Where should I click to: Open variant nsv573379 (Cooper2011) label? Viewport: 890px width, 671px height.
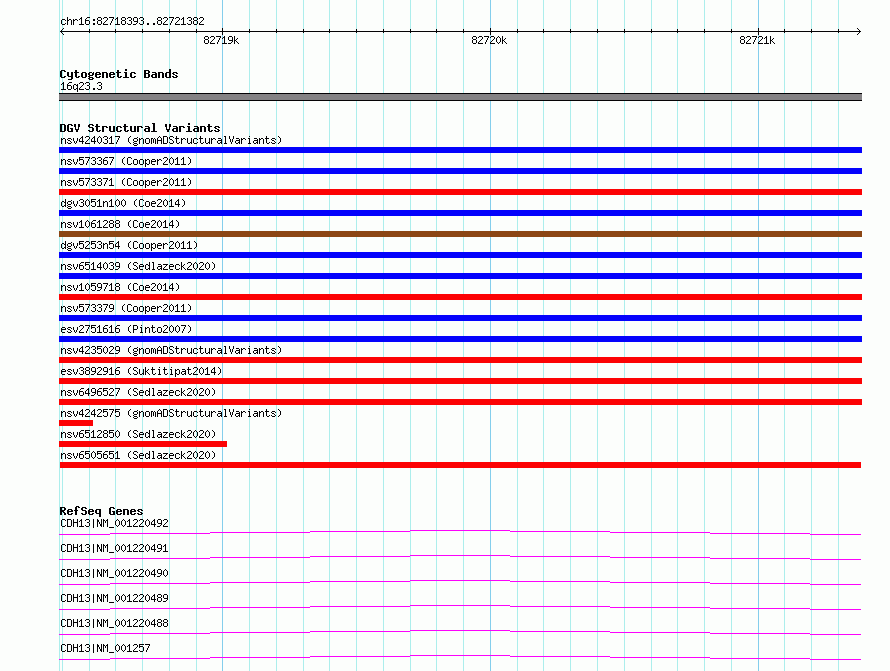pyautogui.click(x=126, y=308)
